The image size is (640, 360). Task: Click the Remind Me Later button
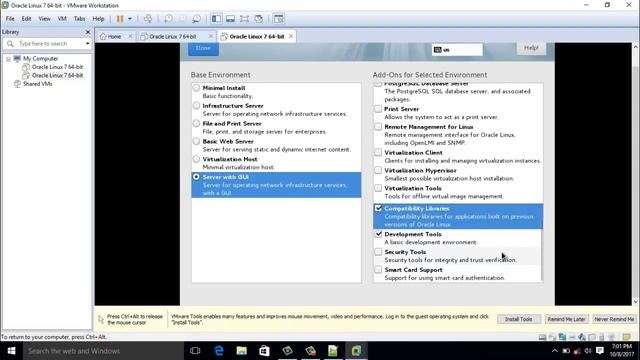(x=567, y=319)
